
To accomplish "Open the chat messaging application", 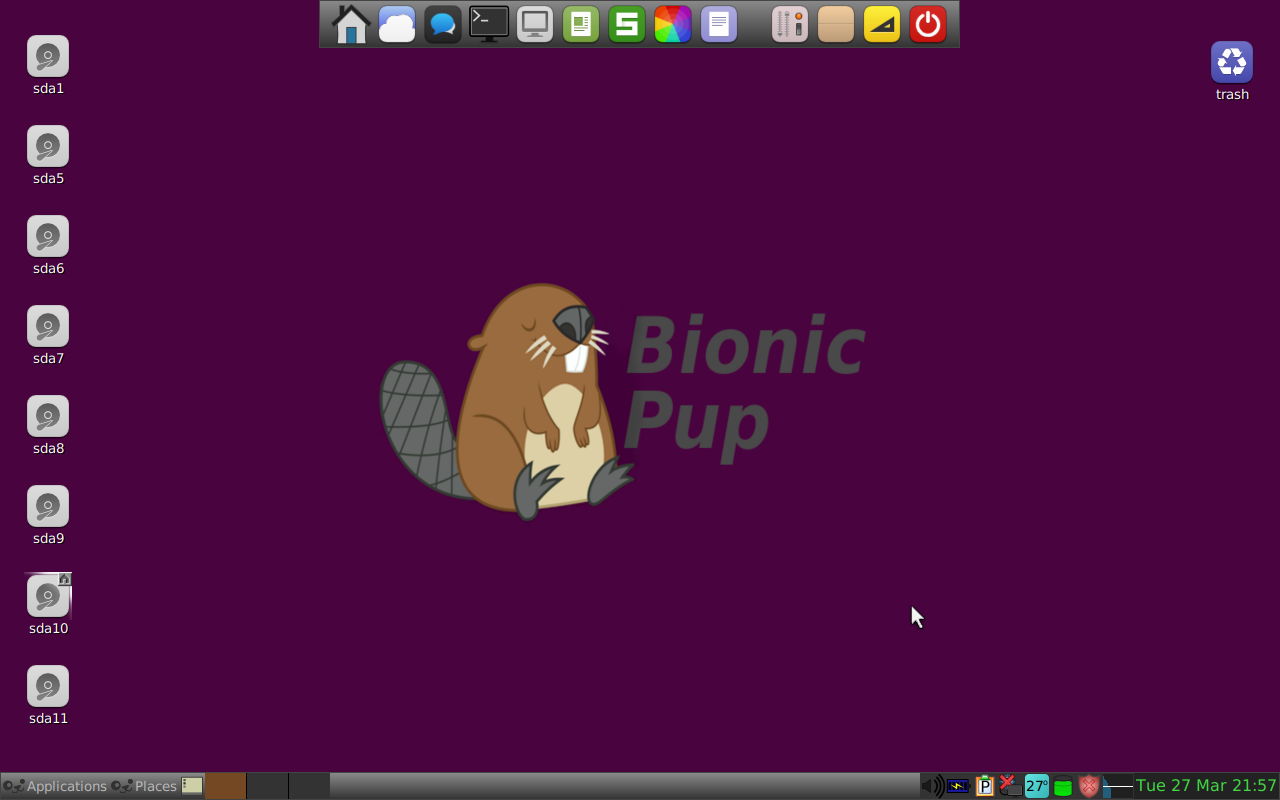I will point(443,24).
